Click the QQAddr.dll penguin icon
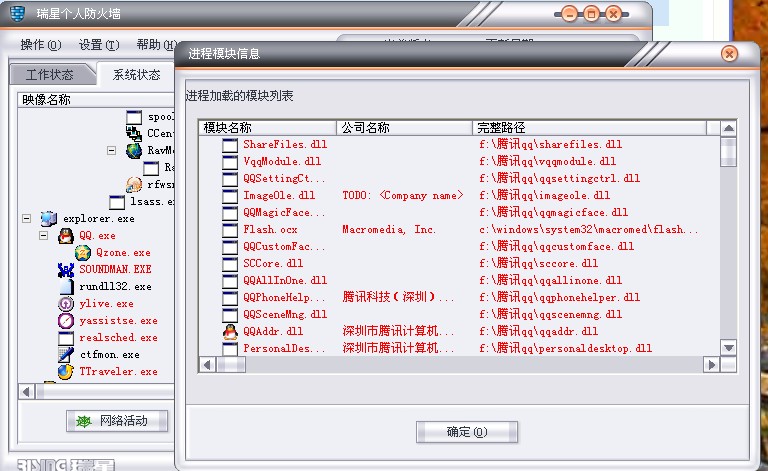 click(230, 331)
